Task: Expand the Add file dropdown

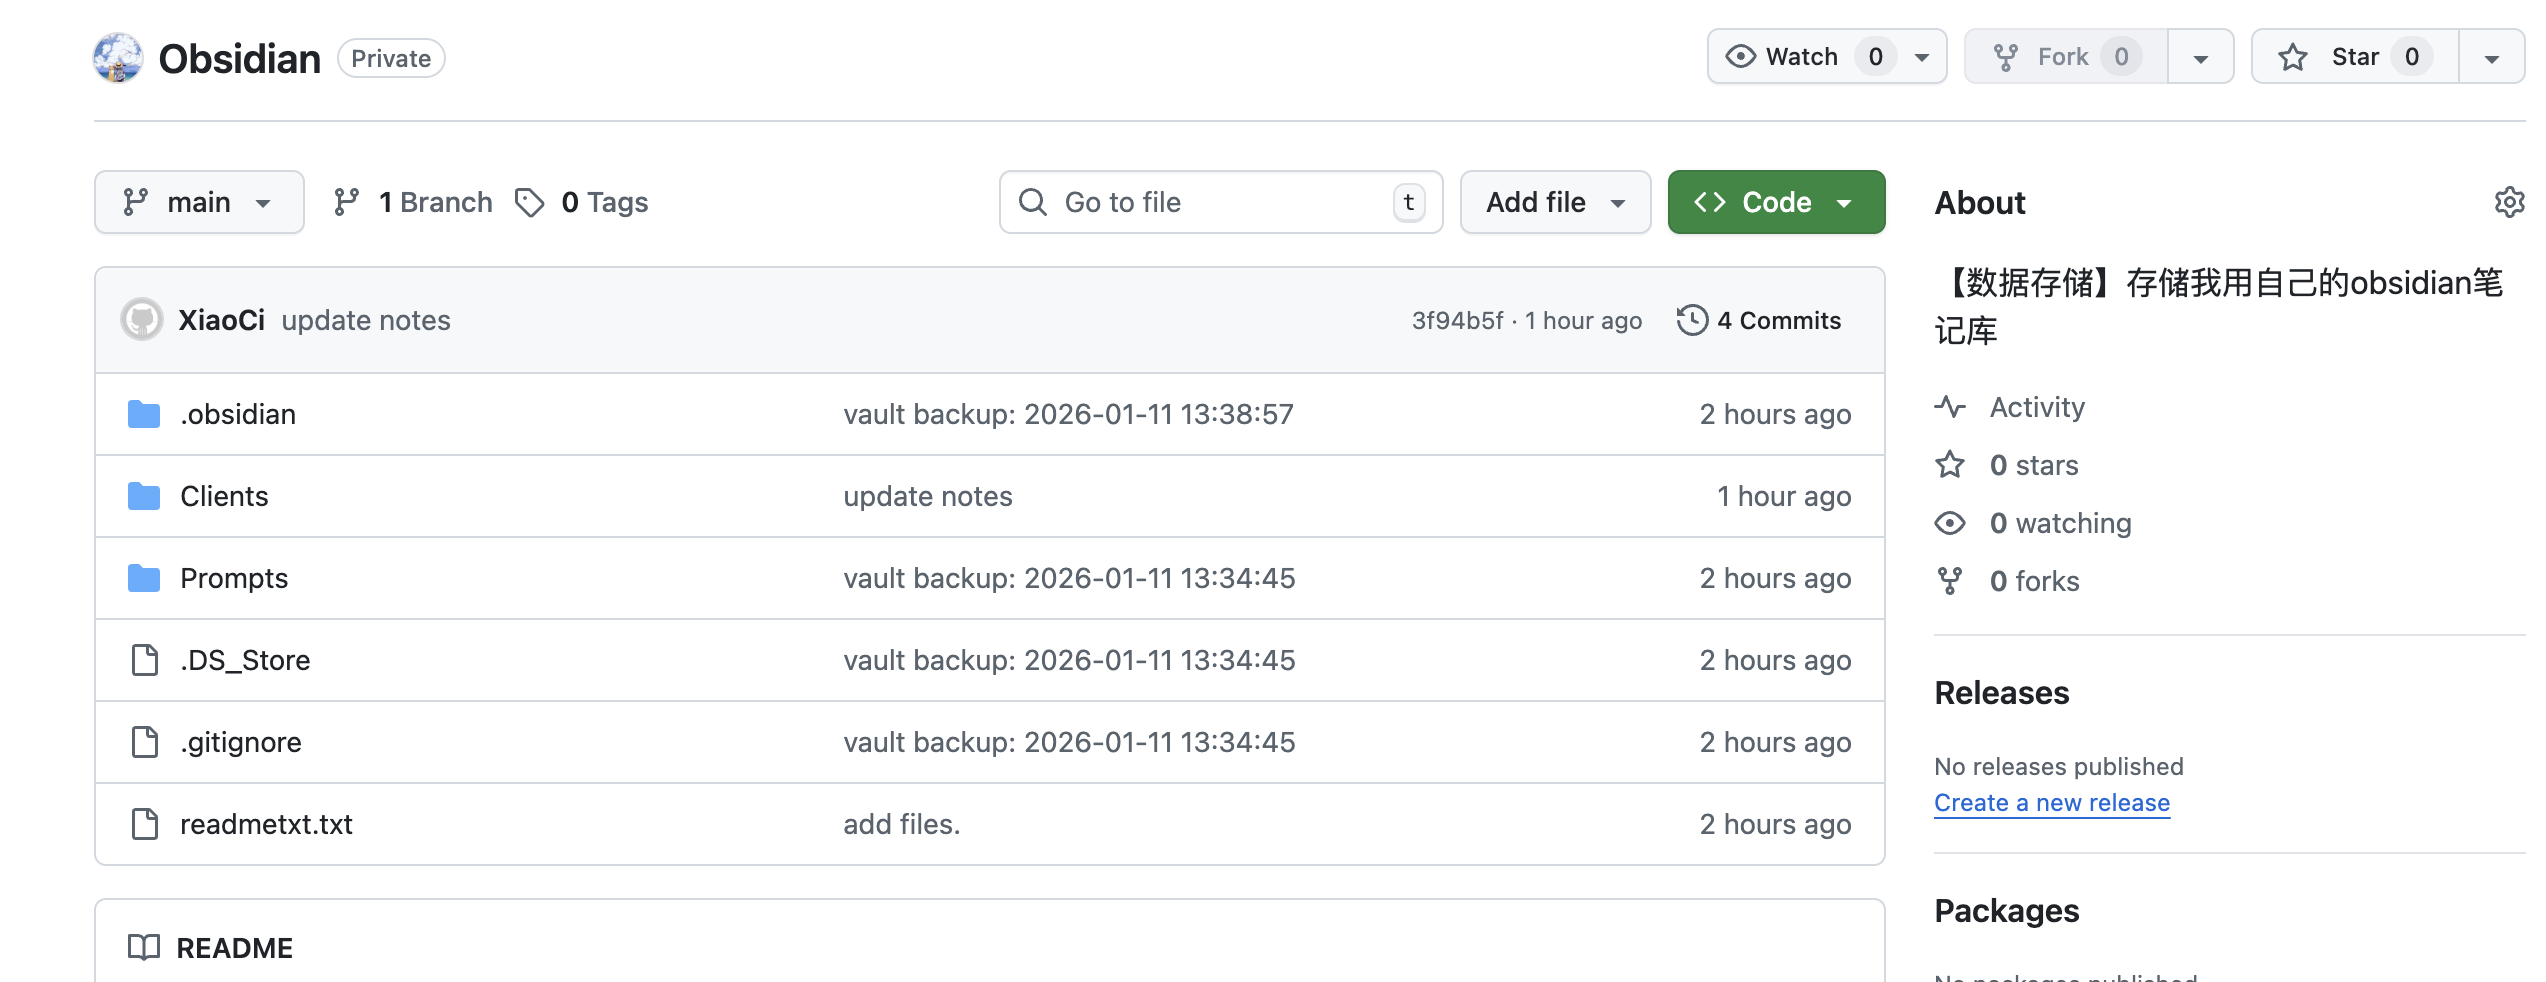Action: [1555, 202]
